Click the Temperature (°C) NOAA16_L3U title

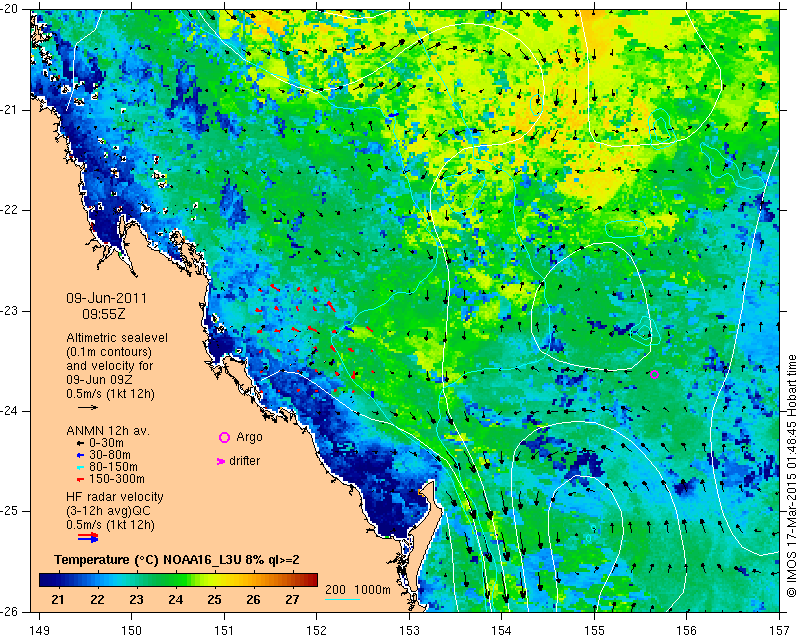[x=177, y=560]
